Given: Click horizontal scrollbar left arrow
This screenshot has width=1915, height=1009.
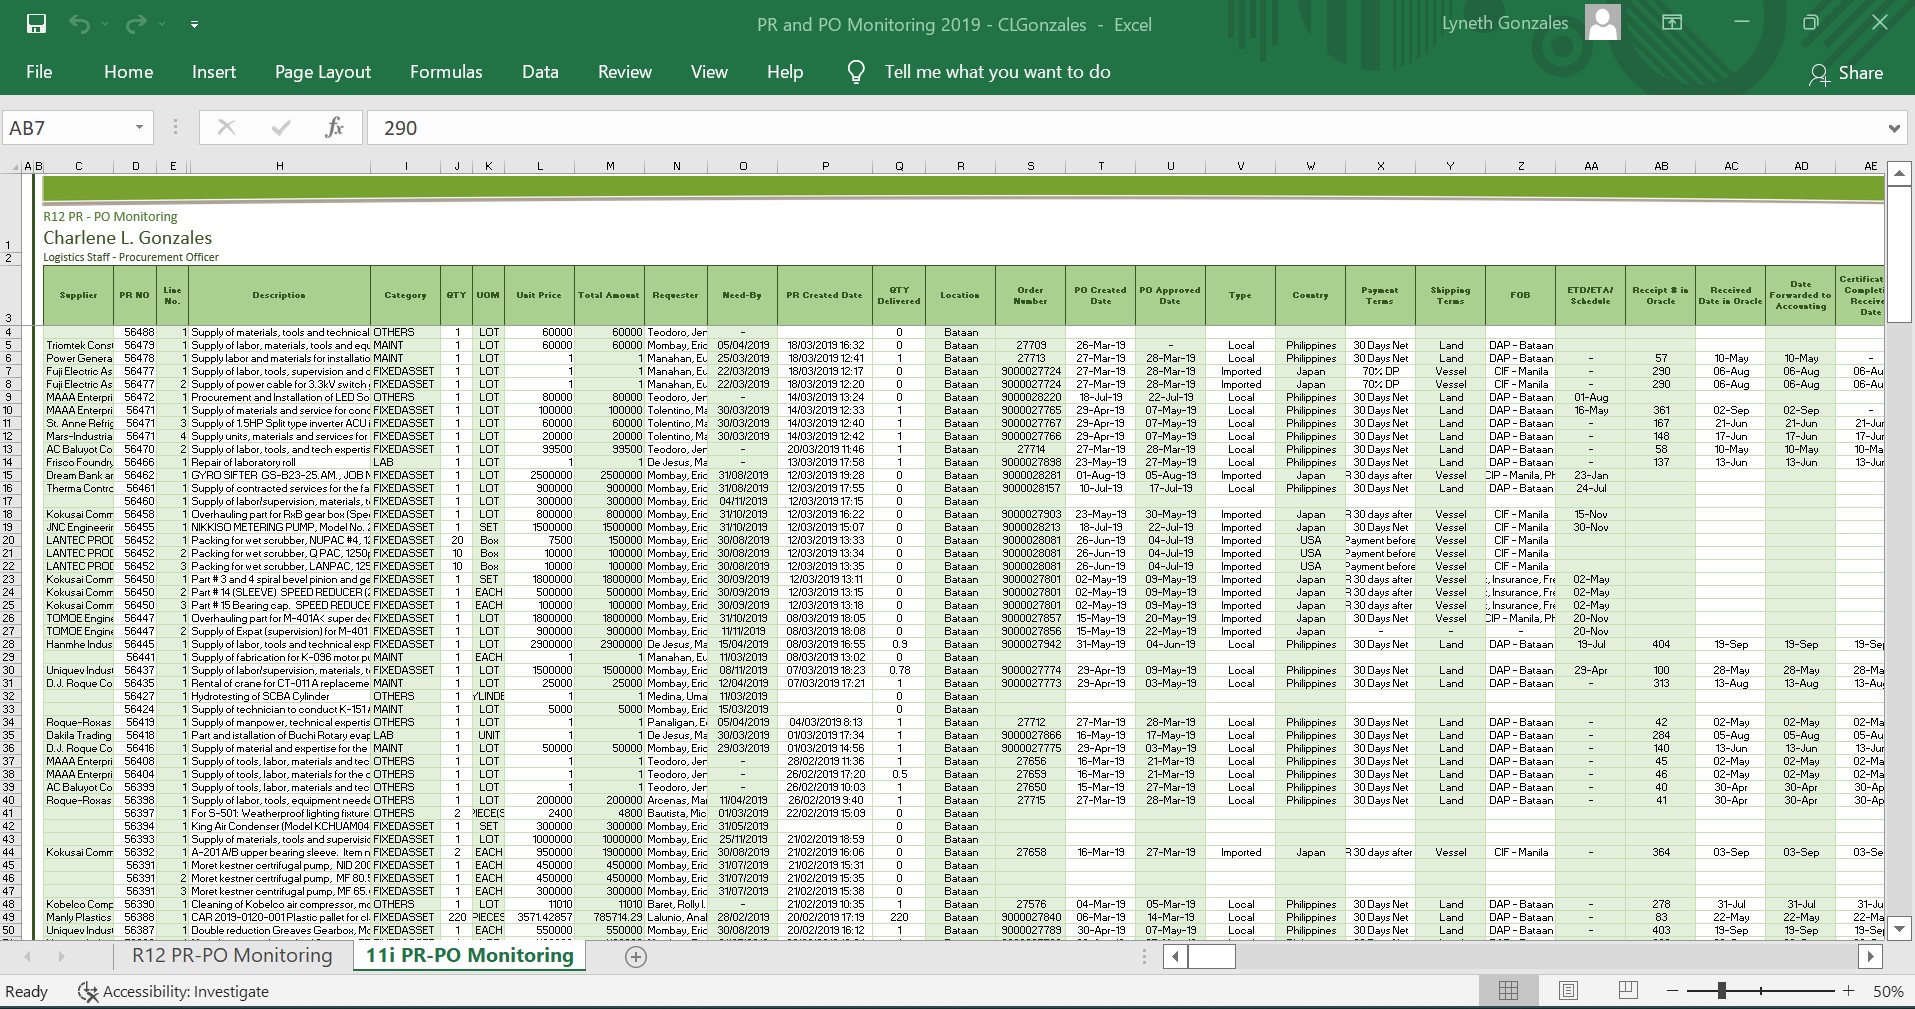Looking at the screenshot, I should [x=1176, y=956].
